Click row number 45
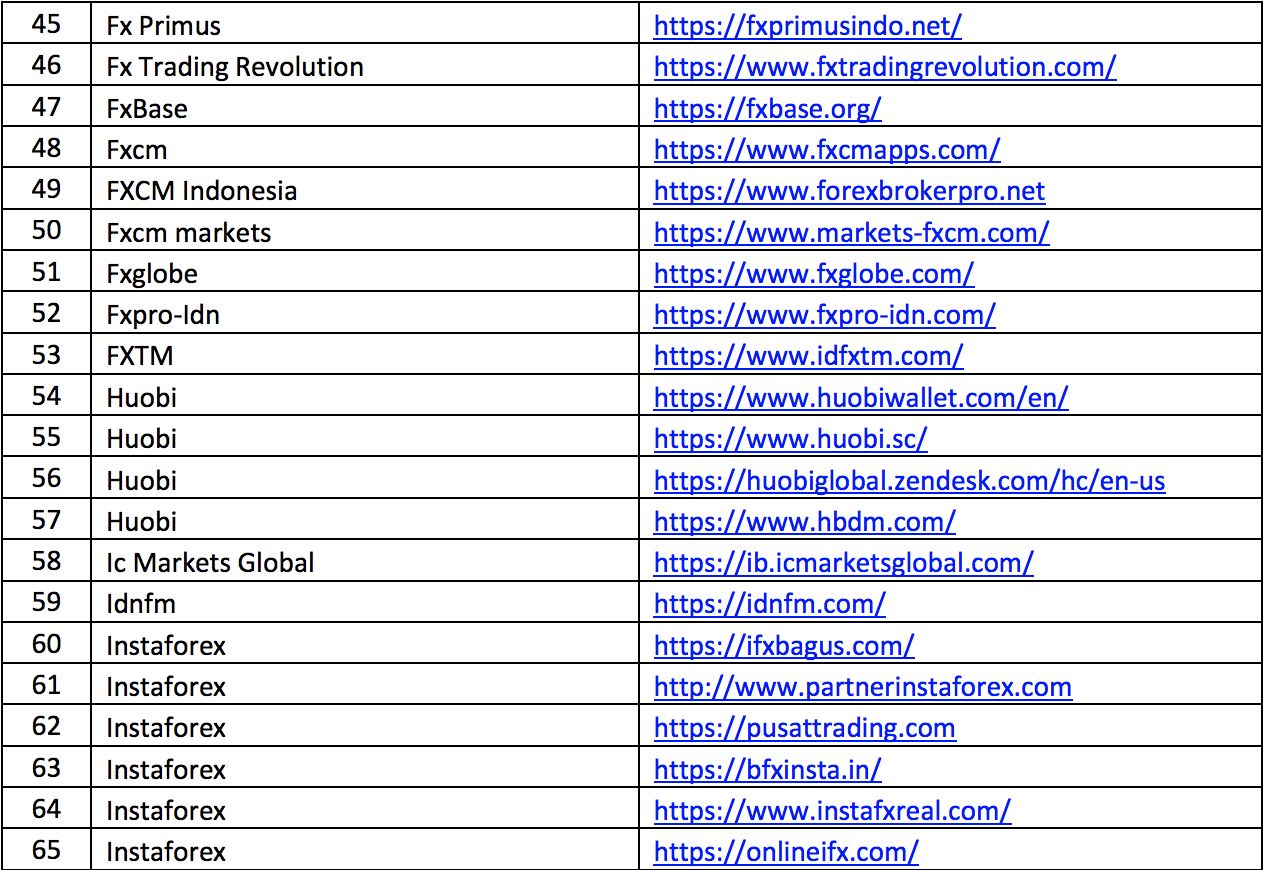The width and height of the screenshot is (1266, 870). (x=47, y=24)
